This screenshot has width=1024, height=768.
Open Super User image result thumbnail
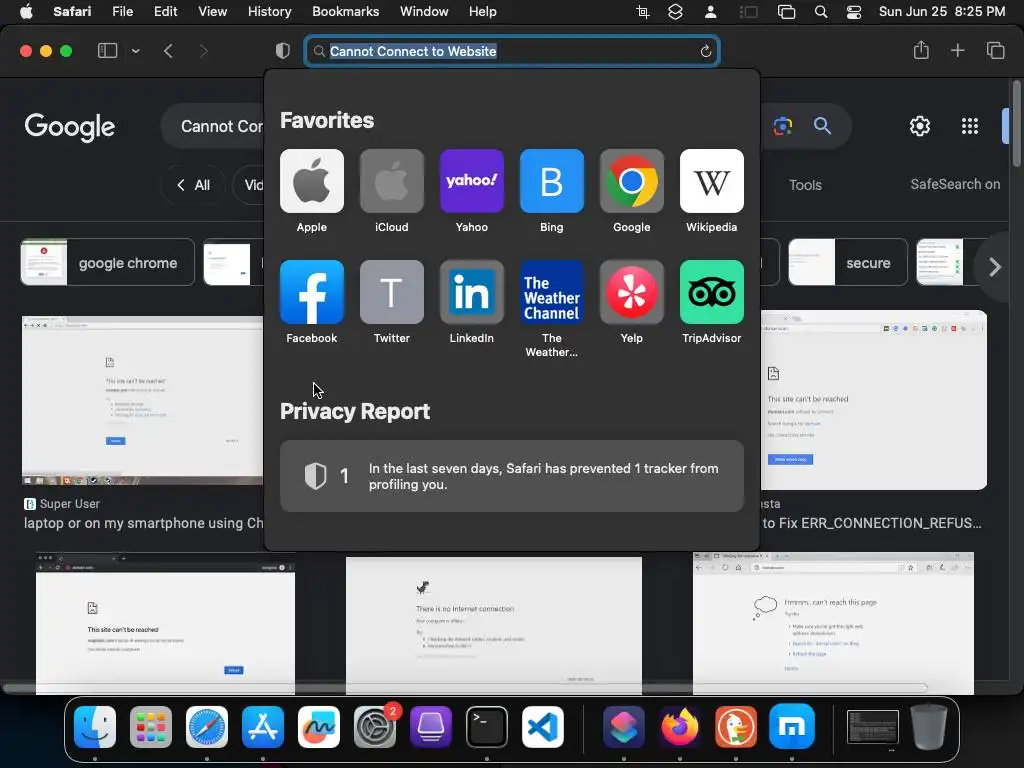coord(142,400)
